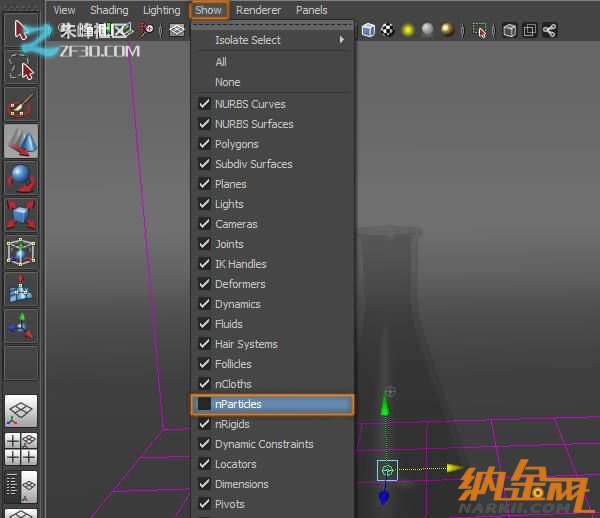Viewport: 600px width, 518px height.
Task: Toggle high quality rendering gold sphere
Action: (x=447, y=30)
